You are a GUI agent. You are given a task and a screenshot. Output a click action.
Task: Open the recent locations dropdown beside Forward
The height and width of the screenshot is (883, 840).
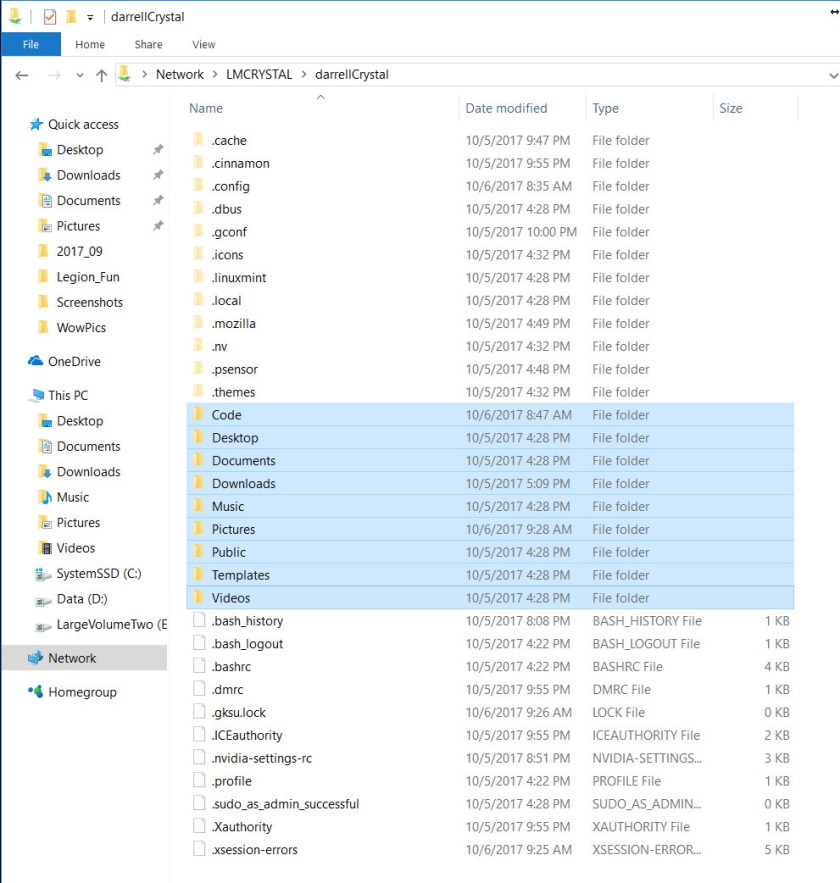tap(80, 76)
